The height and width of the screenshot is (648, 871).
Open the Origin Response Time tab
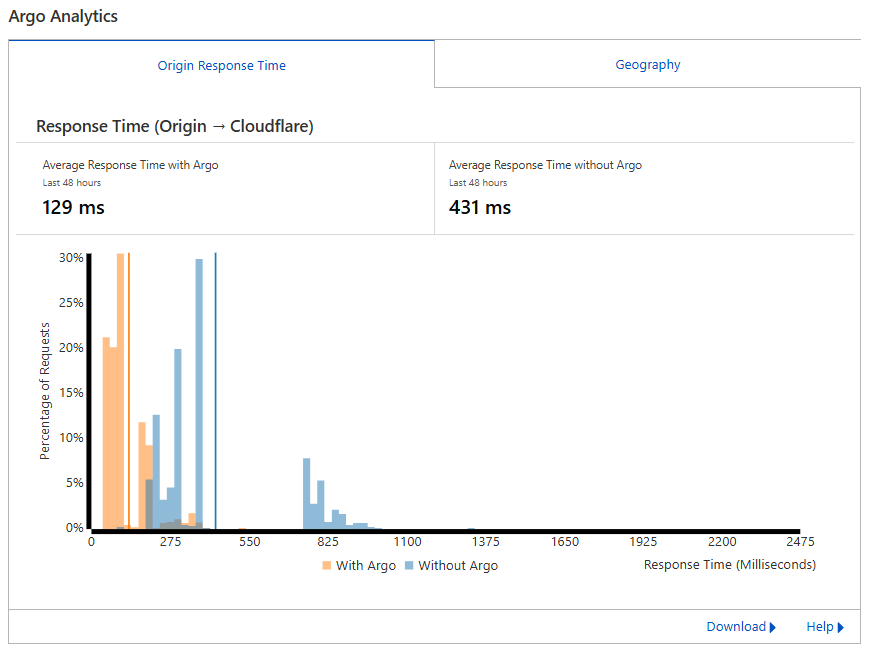[x=222, y=65]
